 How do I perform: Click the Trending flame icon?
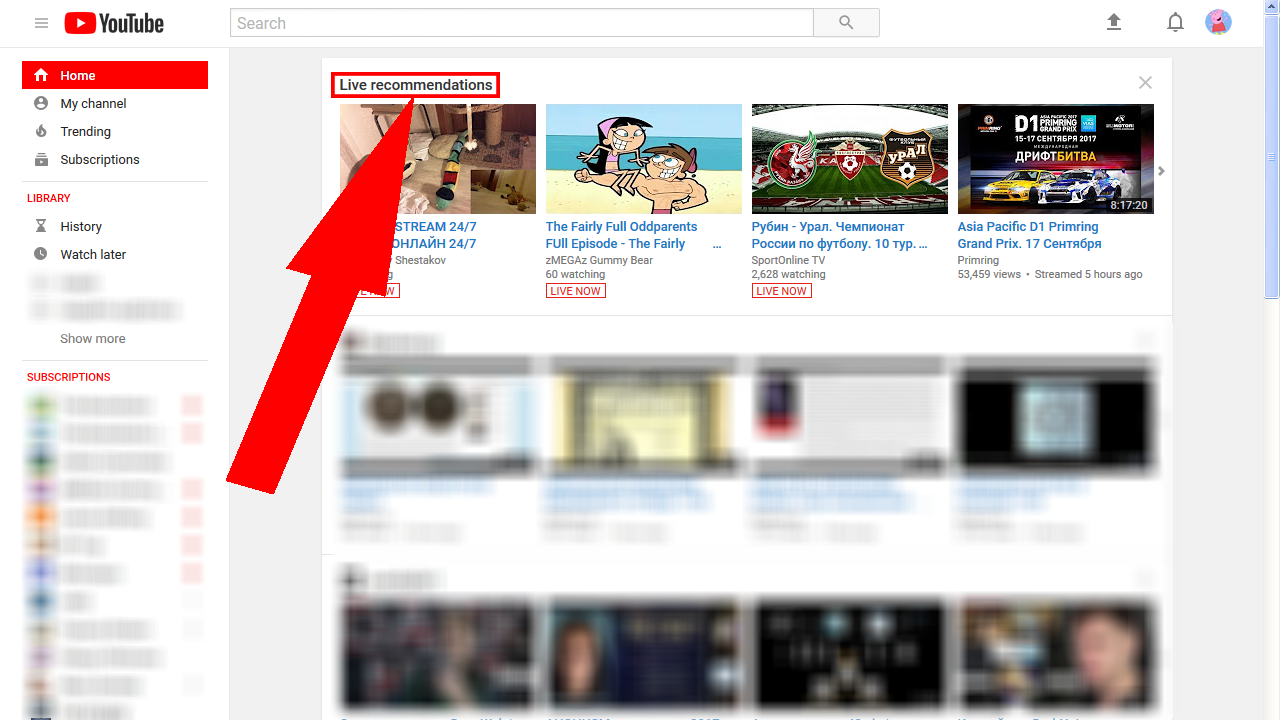click(x=41, y=131)
